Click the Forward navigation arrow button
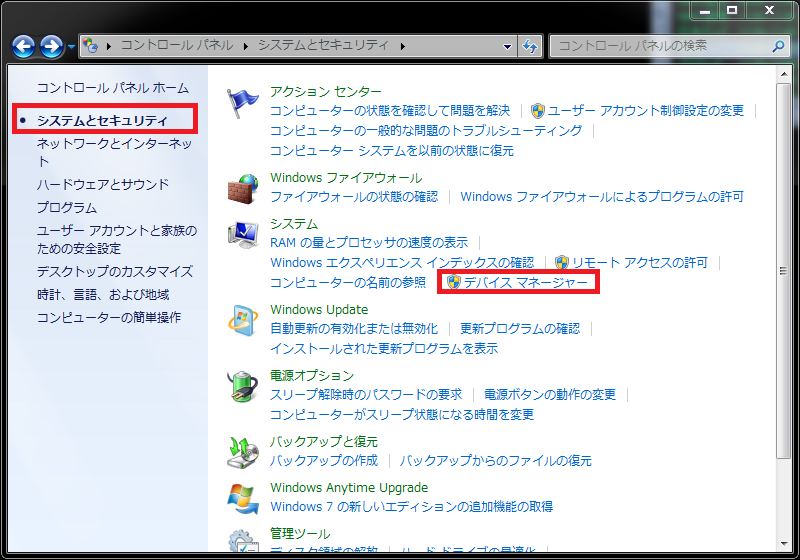The height and width of the screenshot is (560, 800). pyautogui.click(x=52, y=47)
